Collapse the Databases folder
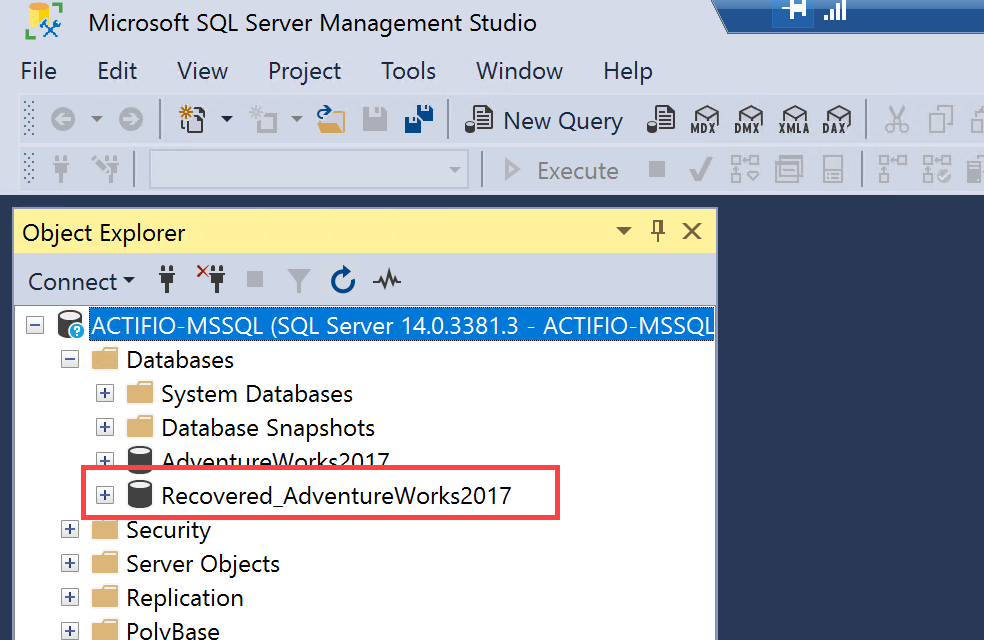Image resolution: width=984 pixels, height=640 pixels. click(x=70, y=360)
